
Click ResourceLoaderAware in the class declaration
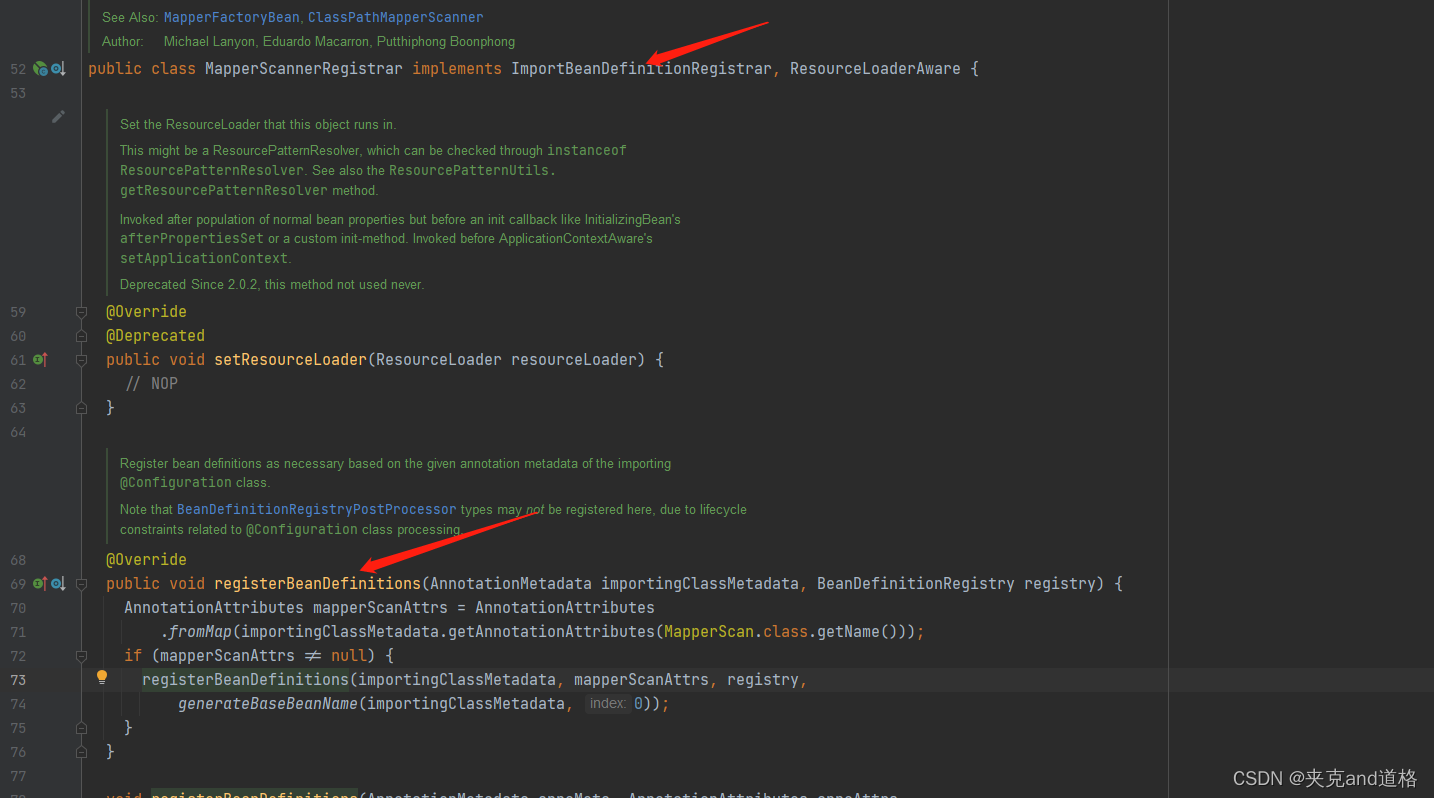pyautogui.click(x=875, y=69)
